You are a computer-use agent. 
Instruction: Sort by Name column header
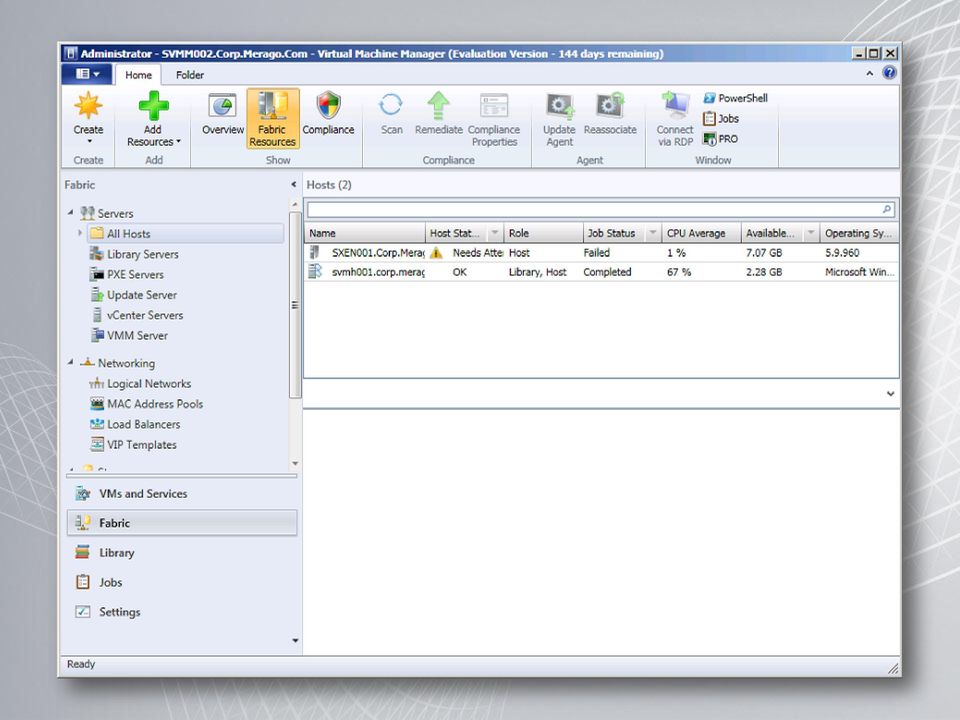pyautogui.click(x=365, y=233)
